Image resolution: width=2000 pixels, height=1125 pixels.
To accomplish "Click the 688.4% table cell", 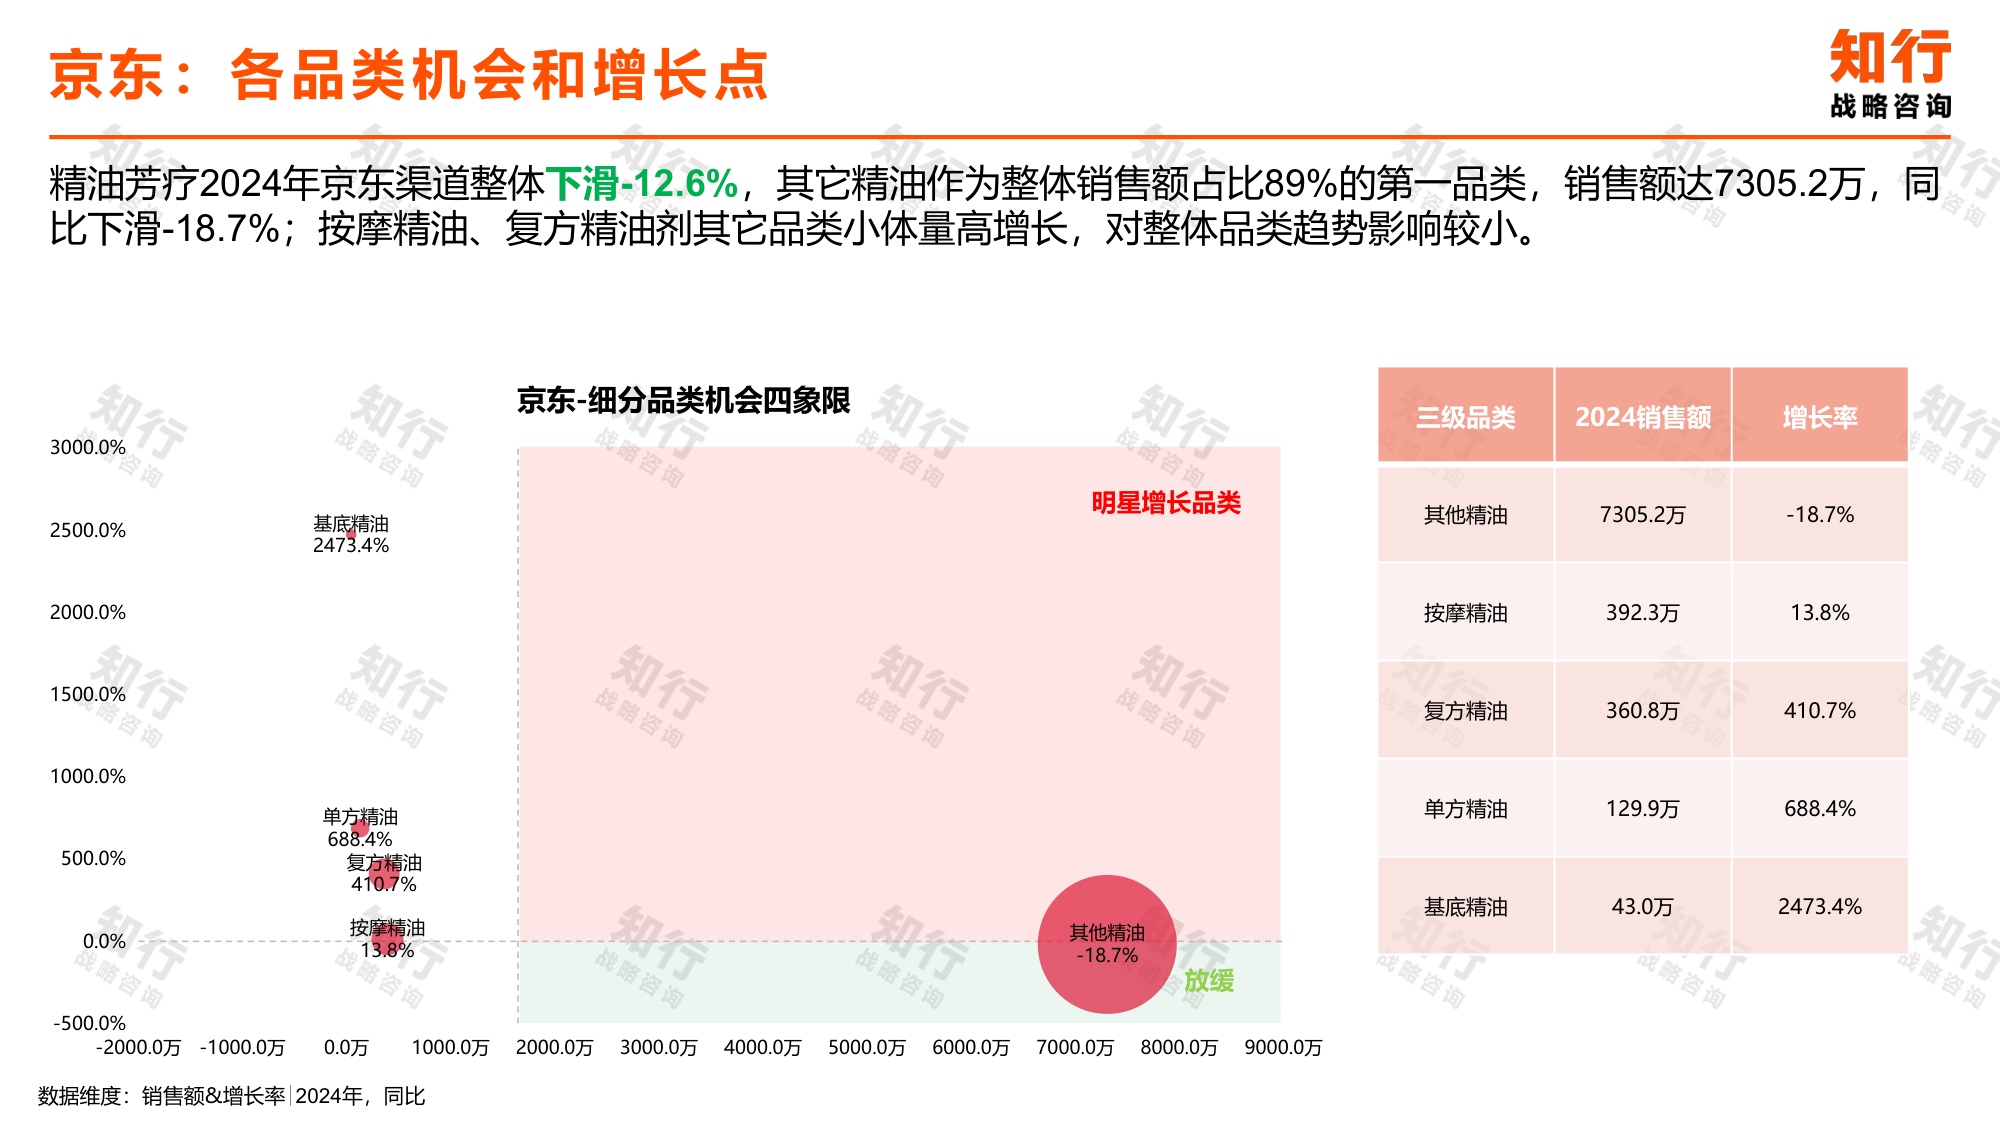I will (1820, 809).
